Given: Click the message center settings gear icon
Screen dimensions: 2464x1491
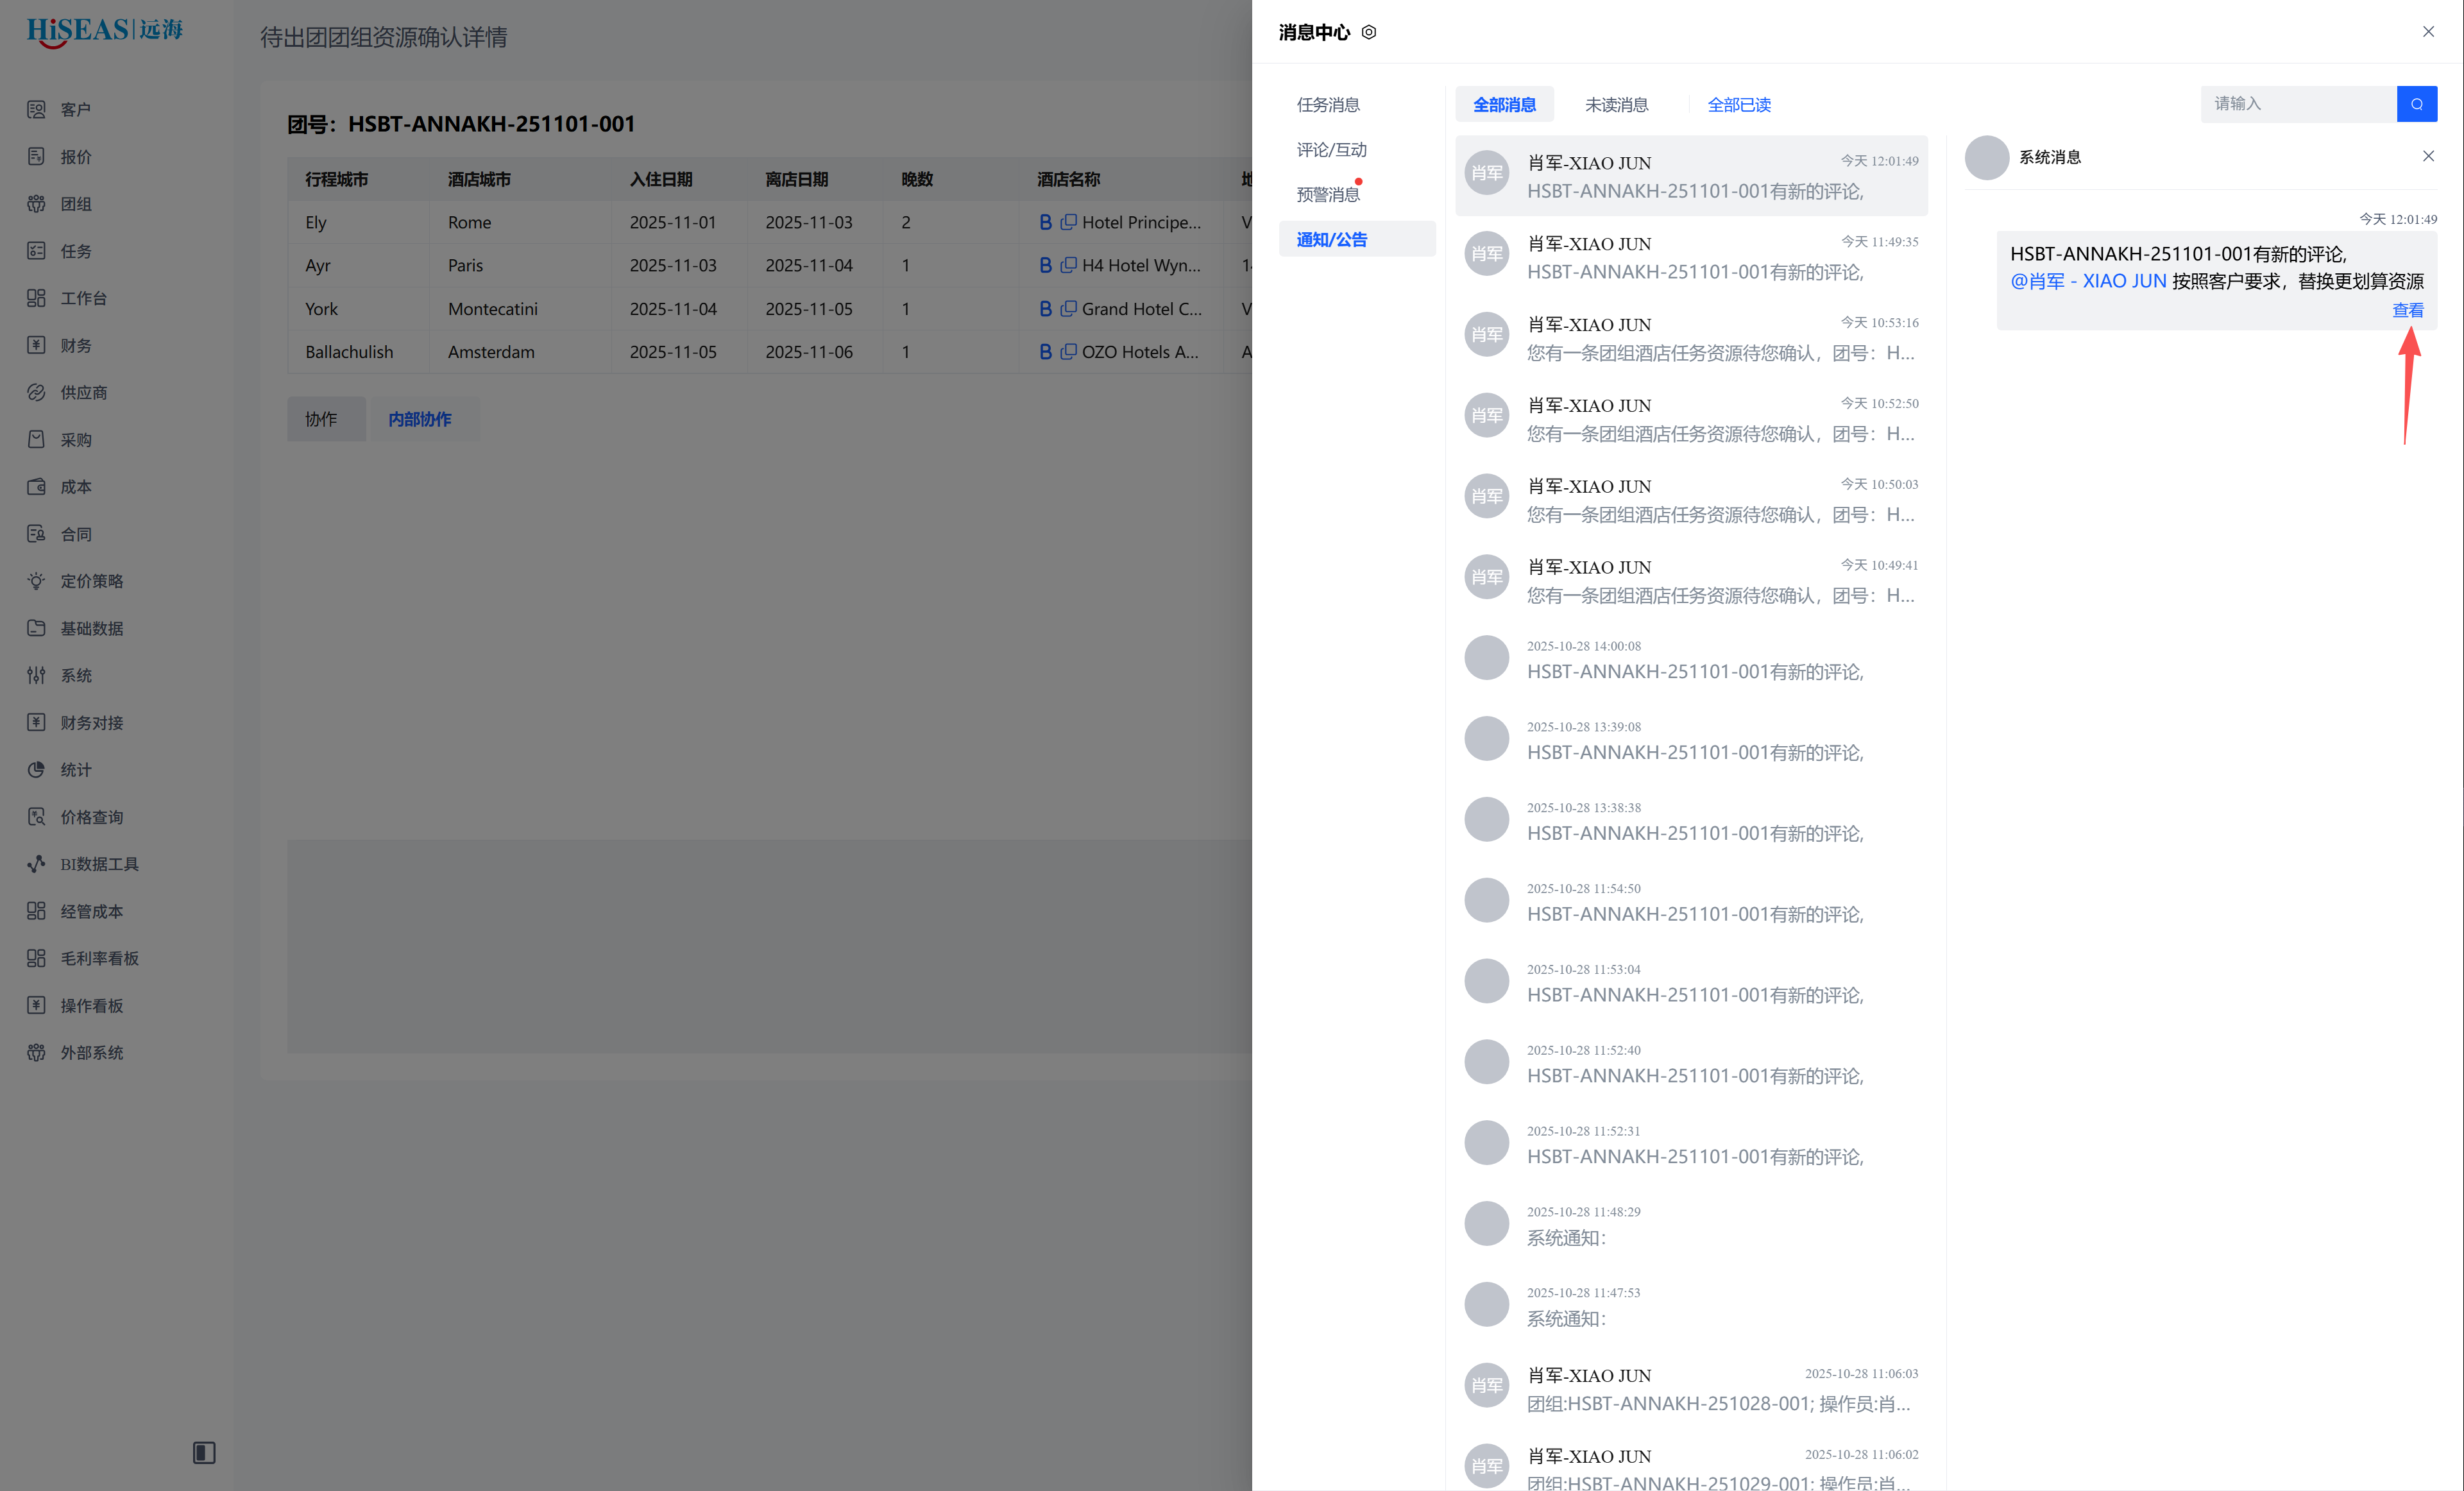Looking at the screenshot, I should [1369, 32].
